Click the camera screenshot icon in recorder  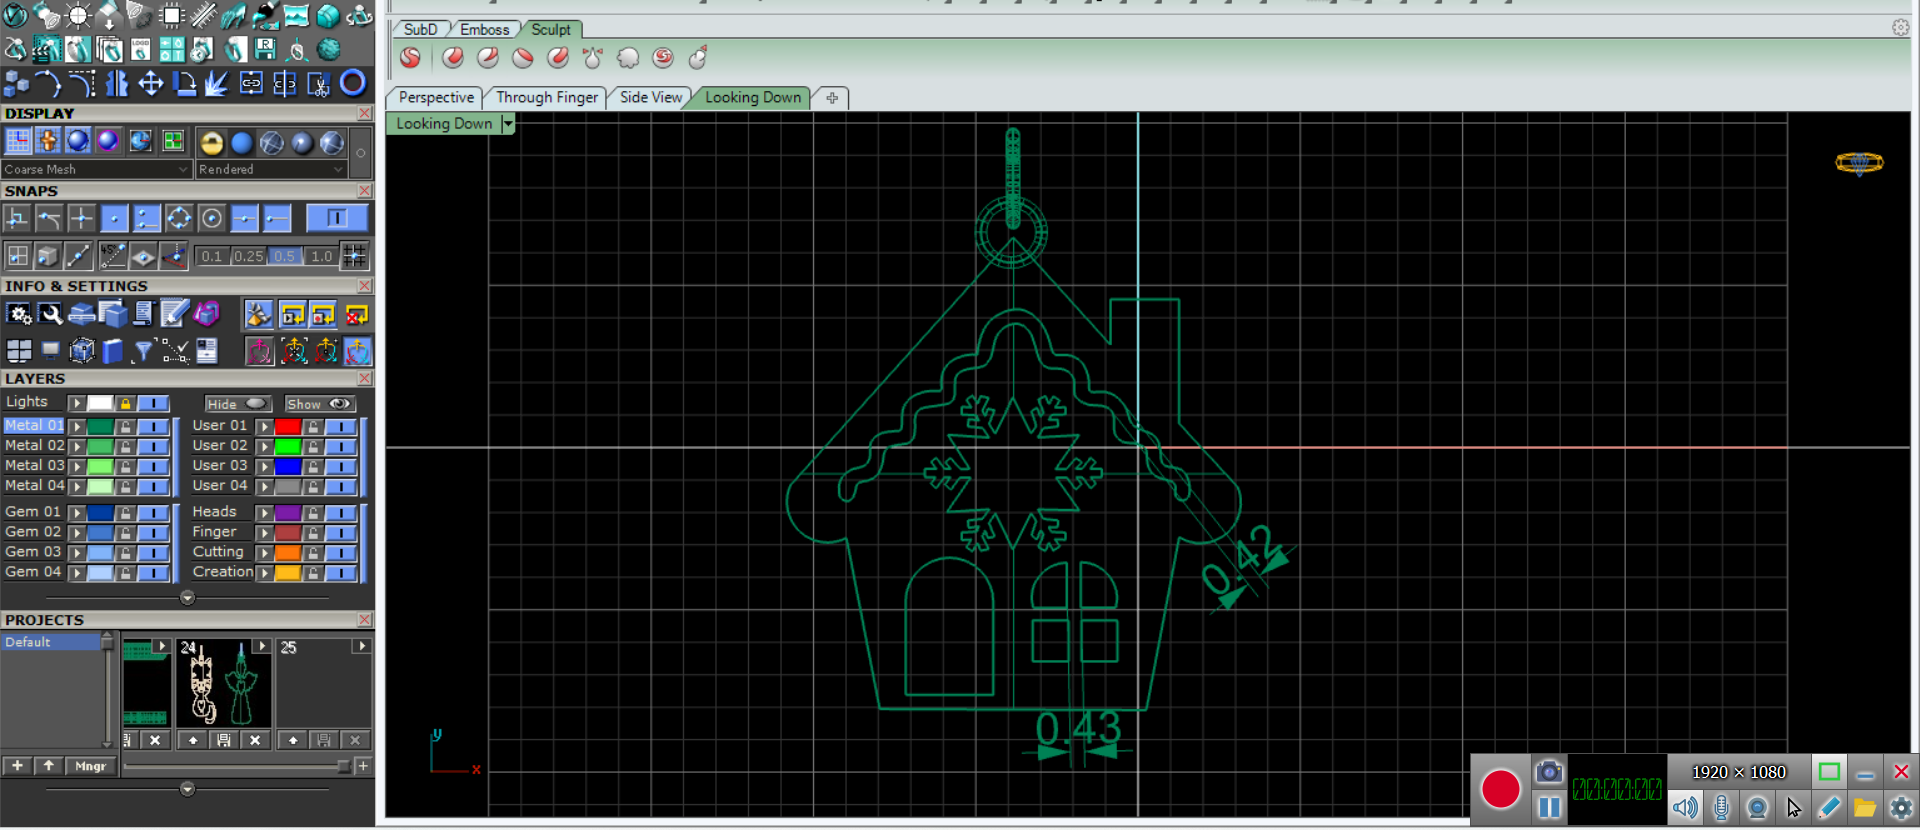tap(1549, 771)
